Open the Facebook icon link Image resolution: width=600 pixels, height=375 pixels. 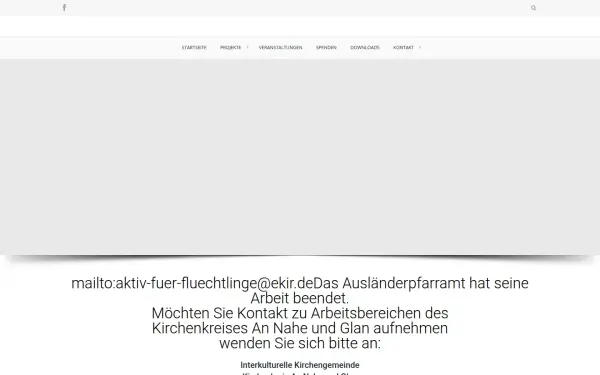pyautogui.click(x=64, y=8)
